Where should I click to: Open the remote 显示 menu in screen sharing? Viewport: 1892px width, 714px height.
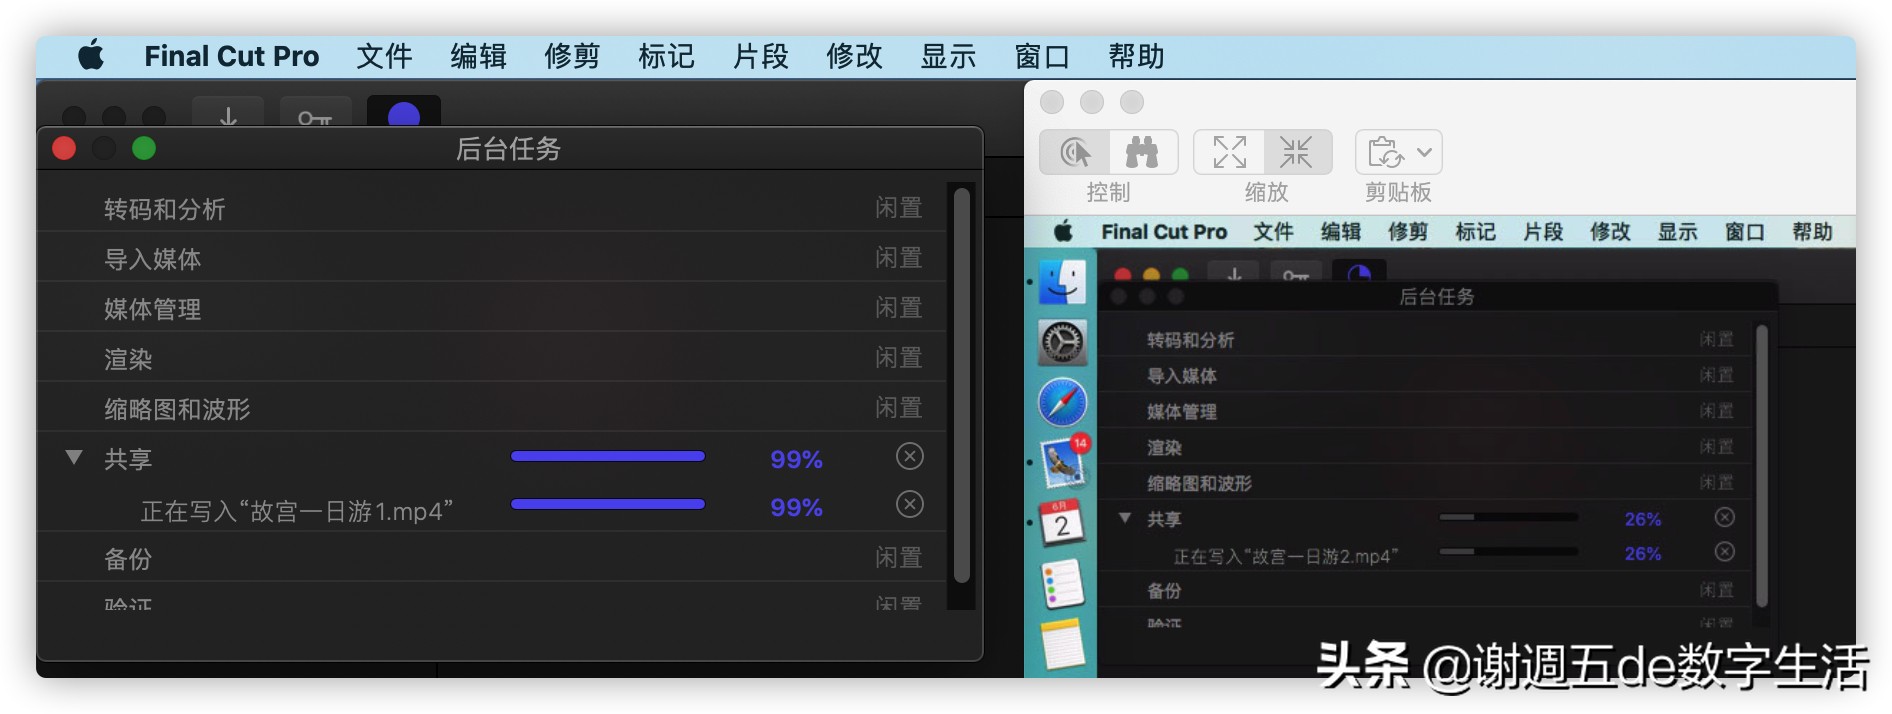point(1677,232)
